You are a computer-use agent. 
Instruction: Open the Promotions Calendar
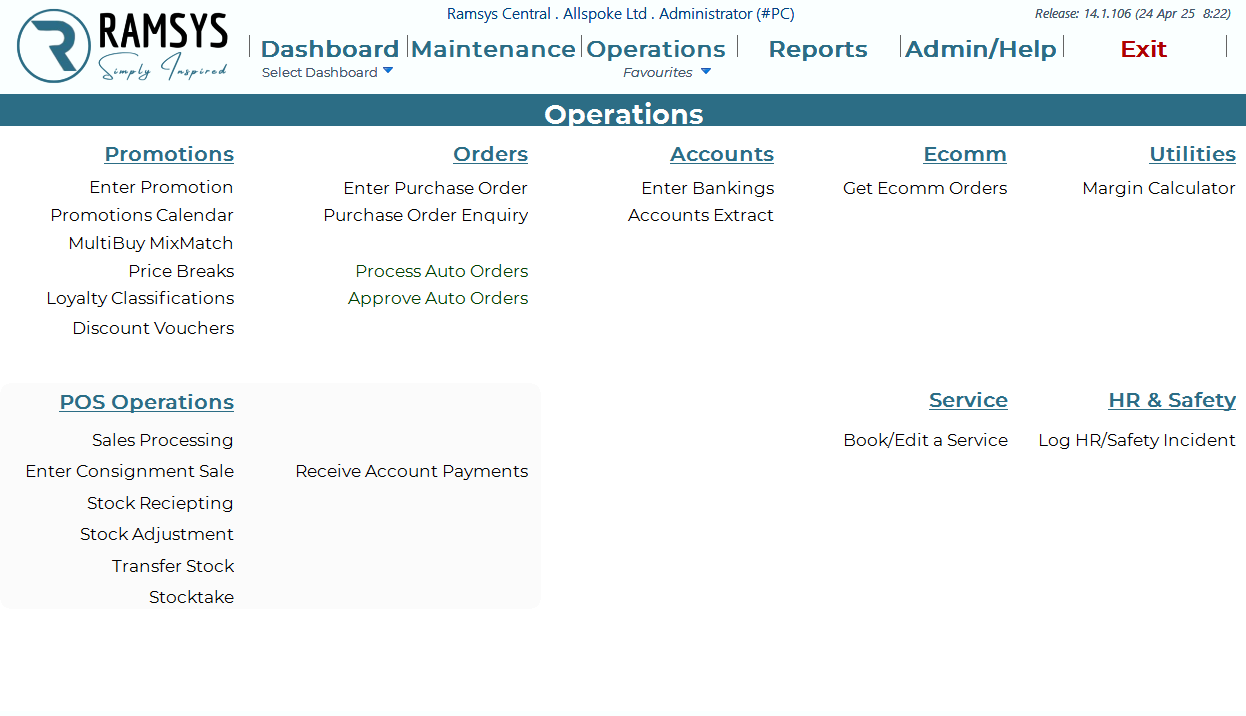click(x=142, y=215)
